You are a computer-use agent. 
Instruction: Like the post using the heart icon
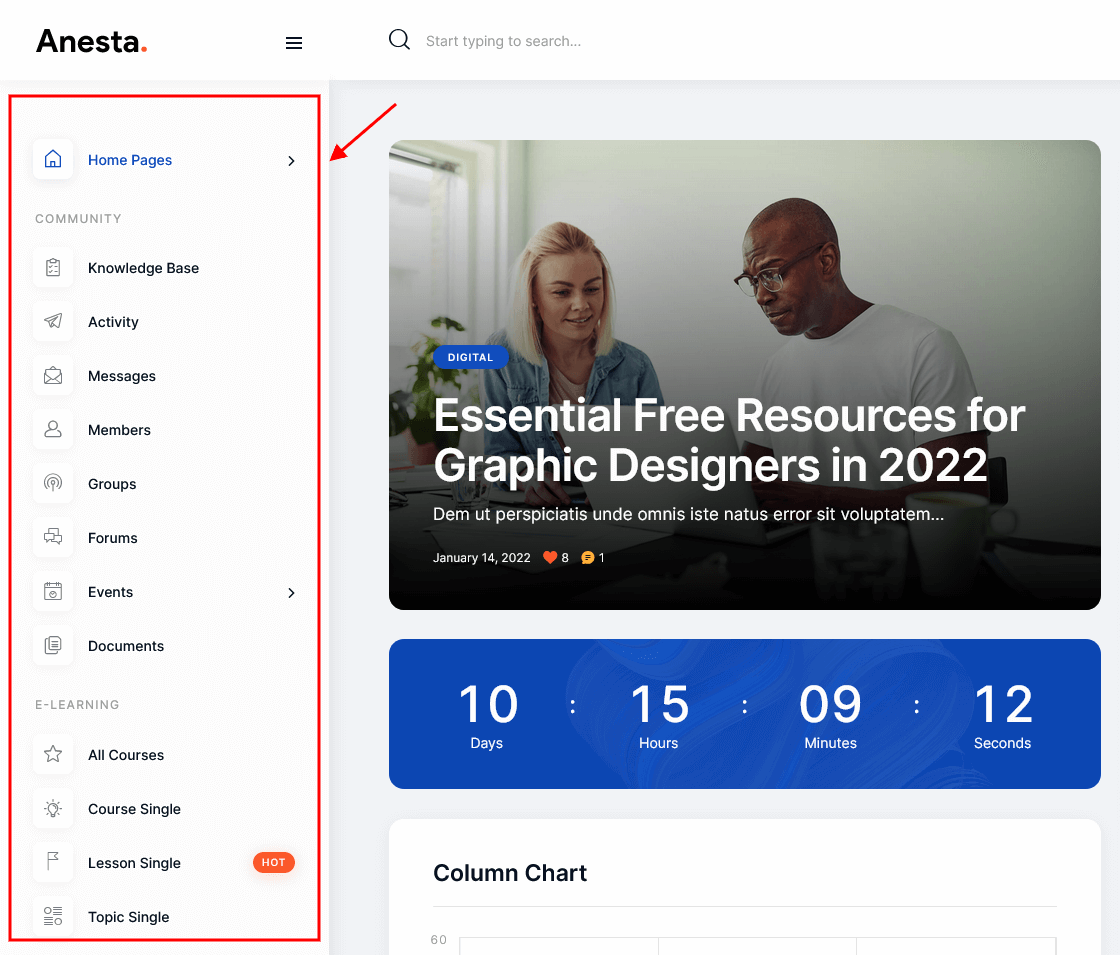pyautogui.click(x=549, y=558)
